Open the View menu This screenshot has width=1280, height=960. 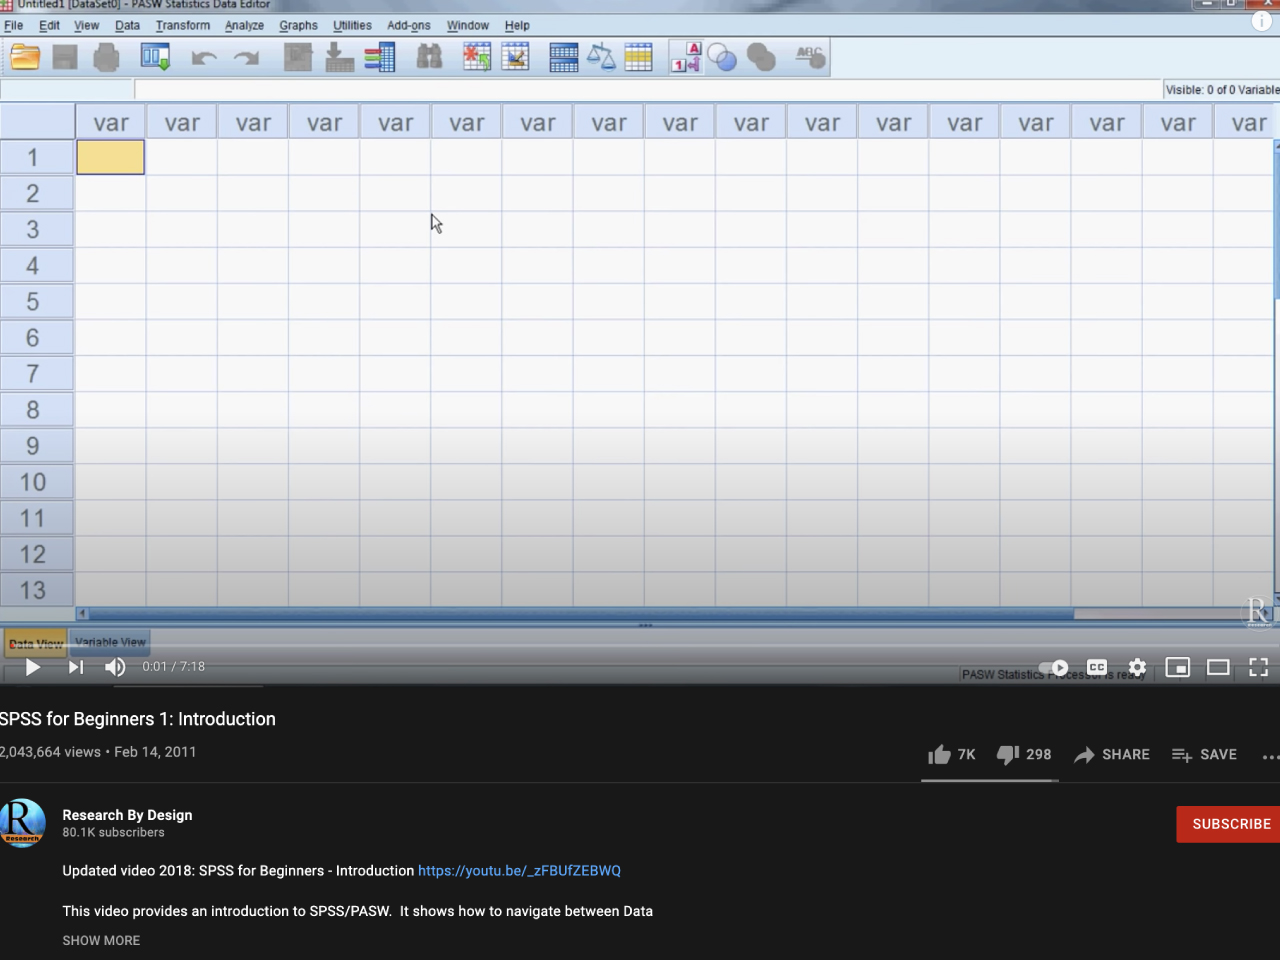pos(87,25)
